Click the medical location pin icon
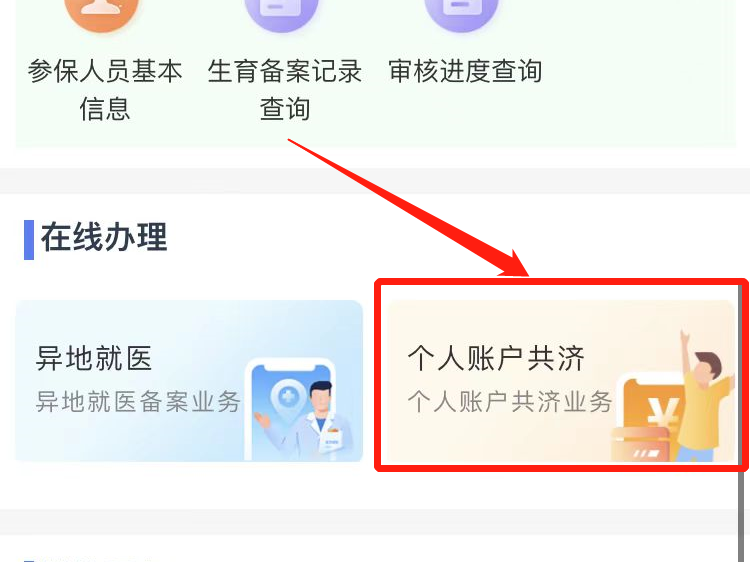 (x=288, y=398)
